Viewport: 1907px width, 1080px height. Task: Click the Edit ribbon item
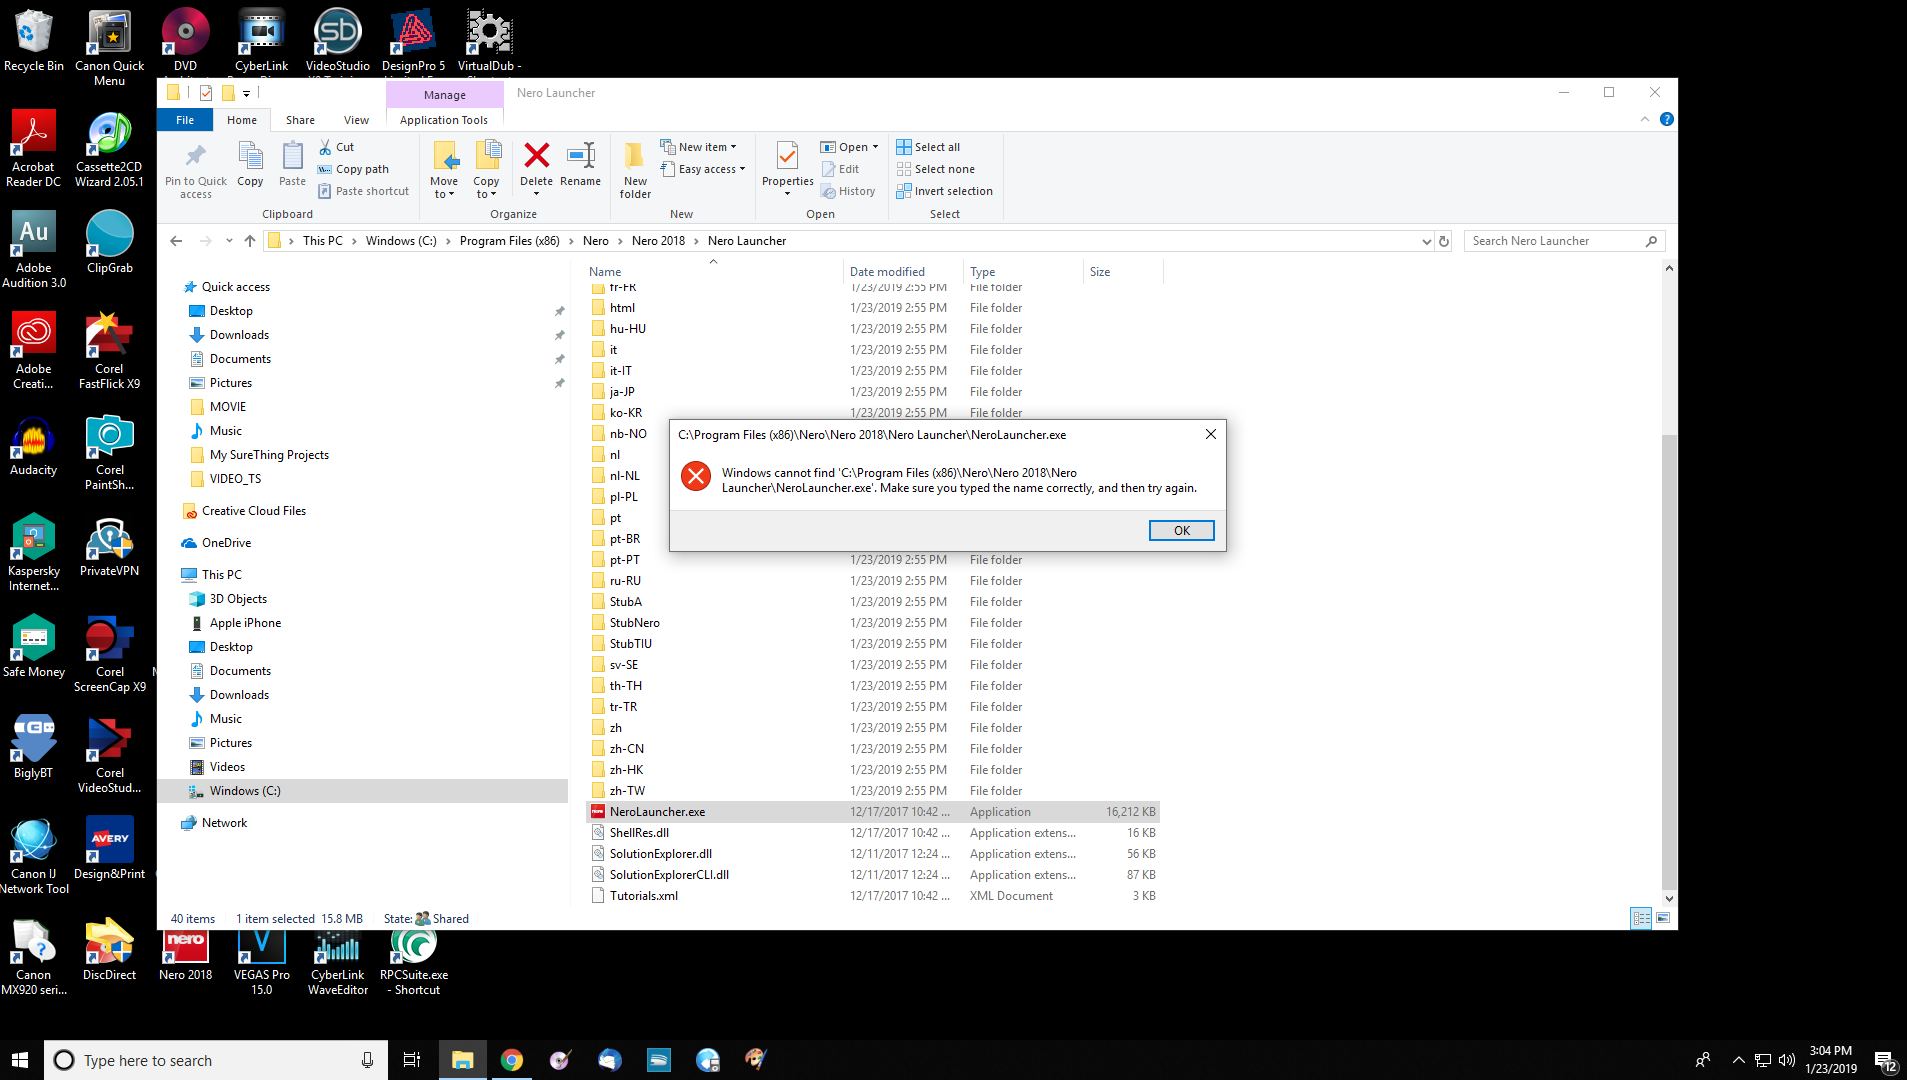(840, 169)
